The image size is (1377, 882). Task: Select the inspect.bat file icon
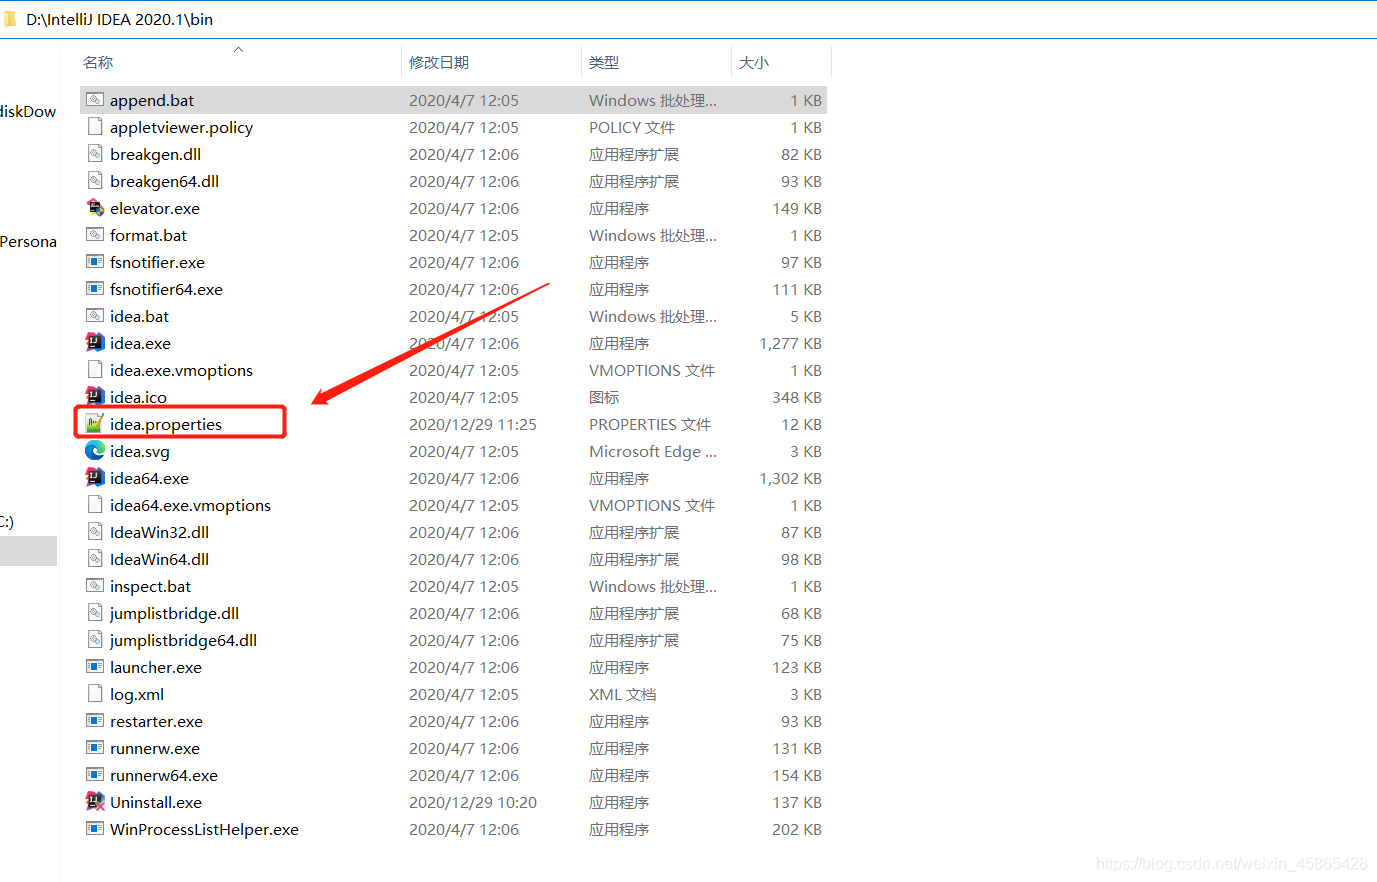pos(95,586)
